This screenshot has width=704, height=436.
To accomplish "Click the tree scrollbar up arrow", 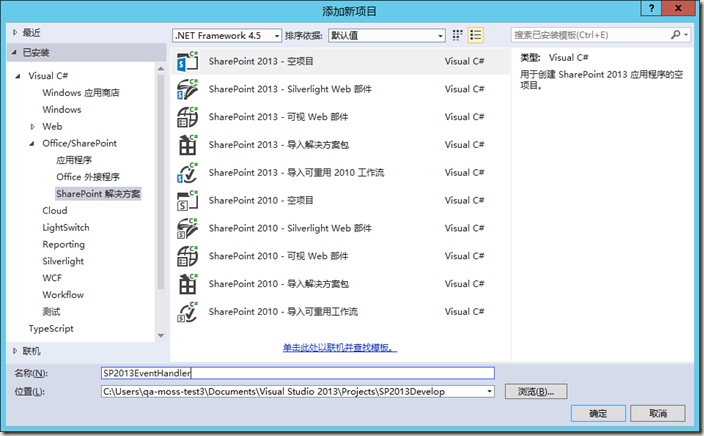I will pyautogui.click(x=161, y=68).
